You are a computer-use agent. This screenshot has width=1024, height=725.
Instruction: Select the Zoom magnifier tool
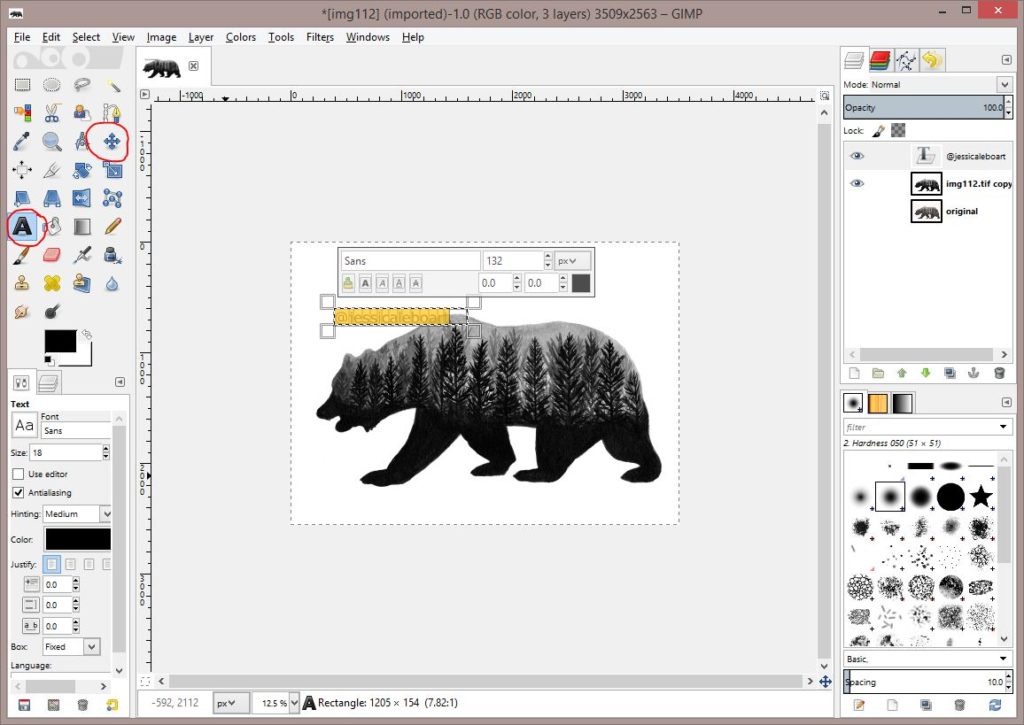tap(52, 141)
